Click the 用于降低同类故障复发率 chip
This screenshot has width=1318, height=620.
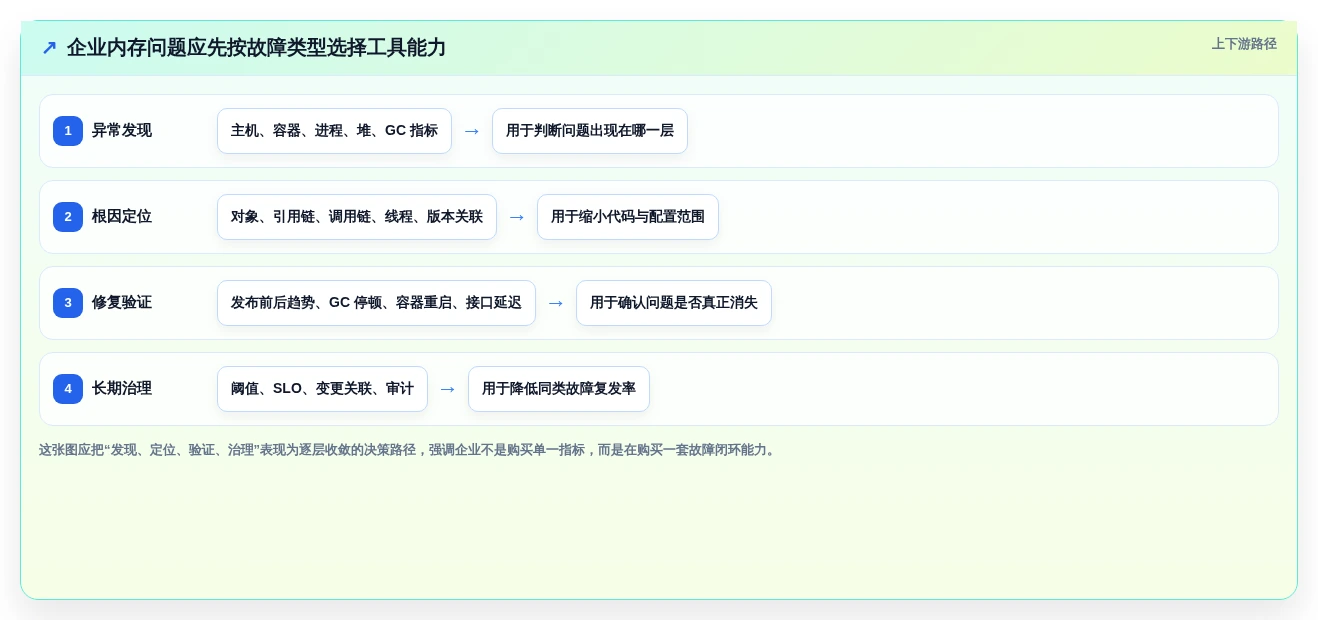click(559, 389)
